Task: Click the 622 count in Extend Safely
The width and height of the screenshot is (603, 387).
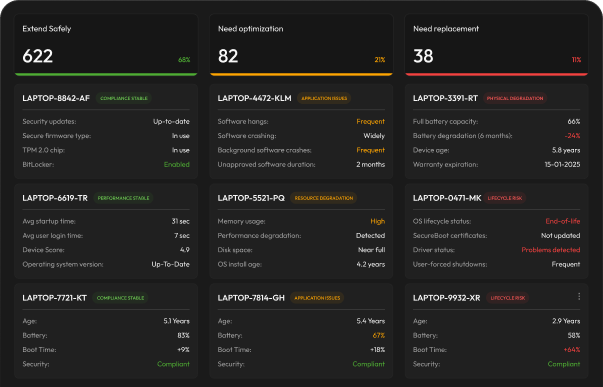Action: click(x=37, y=56)
